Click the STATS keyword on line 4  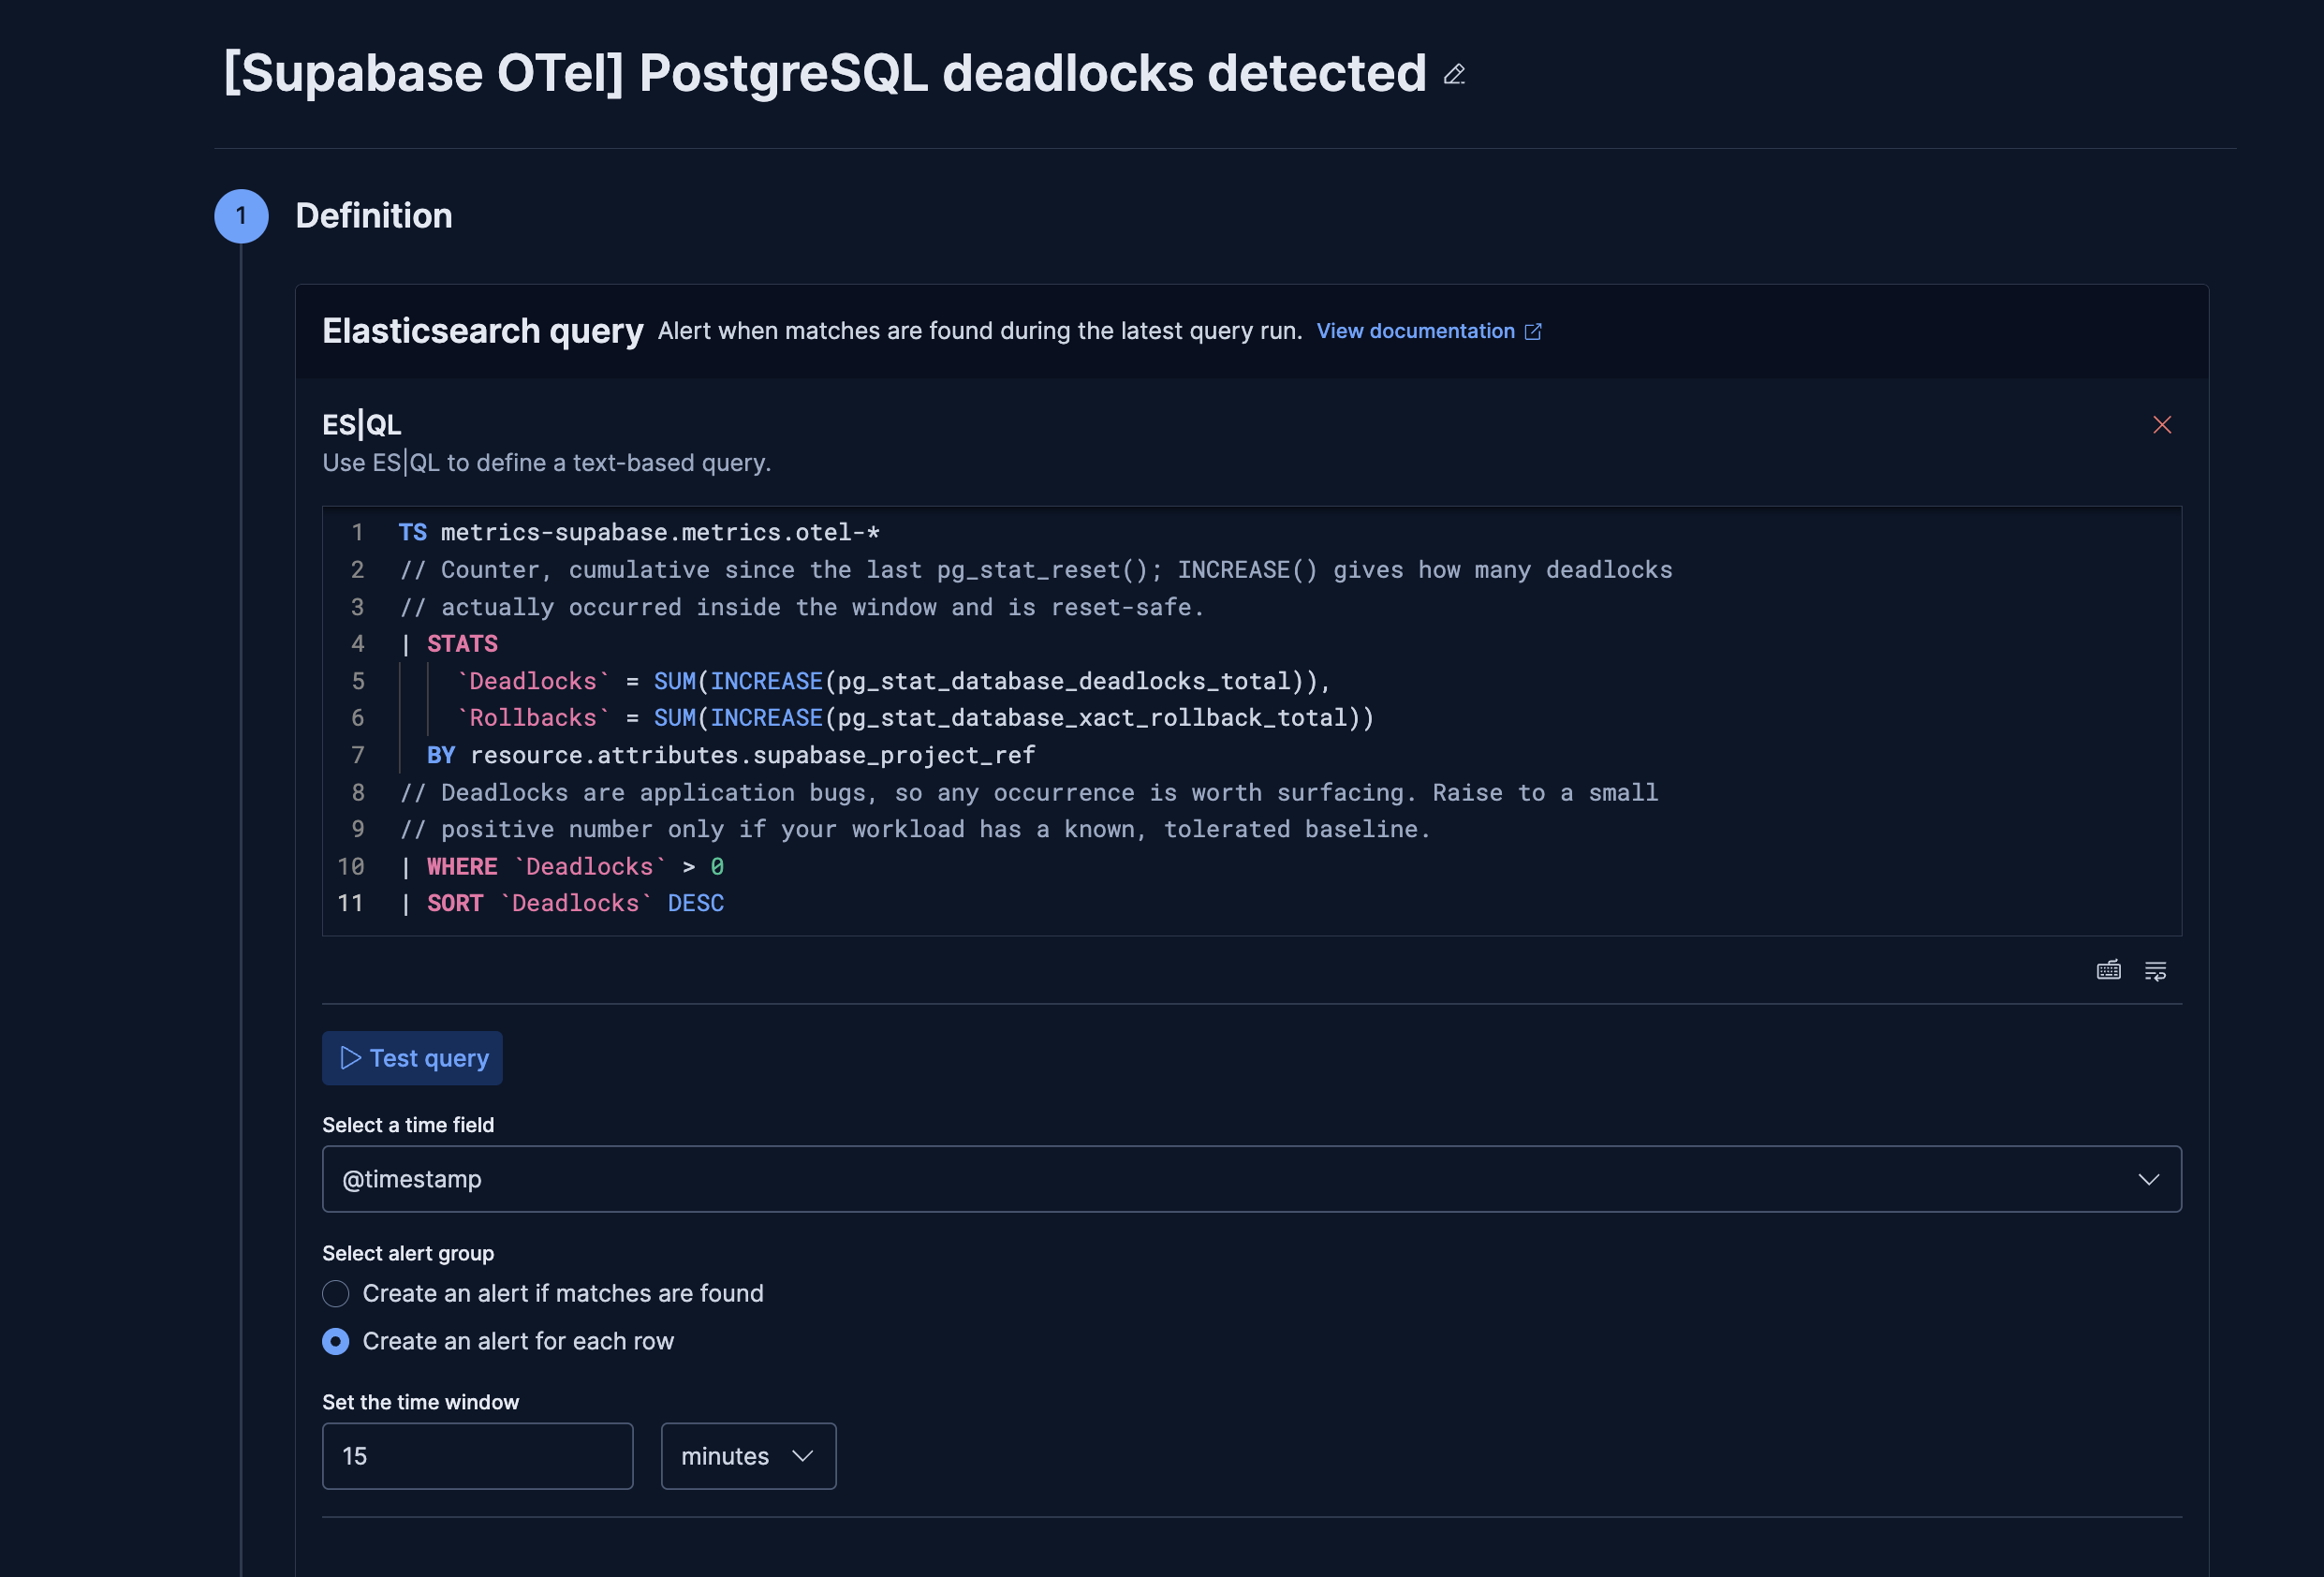pos(462,644)
